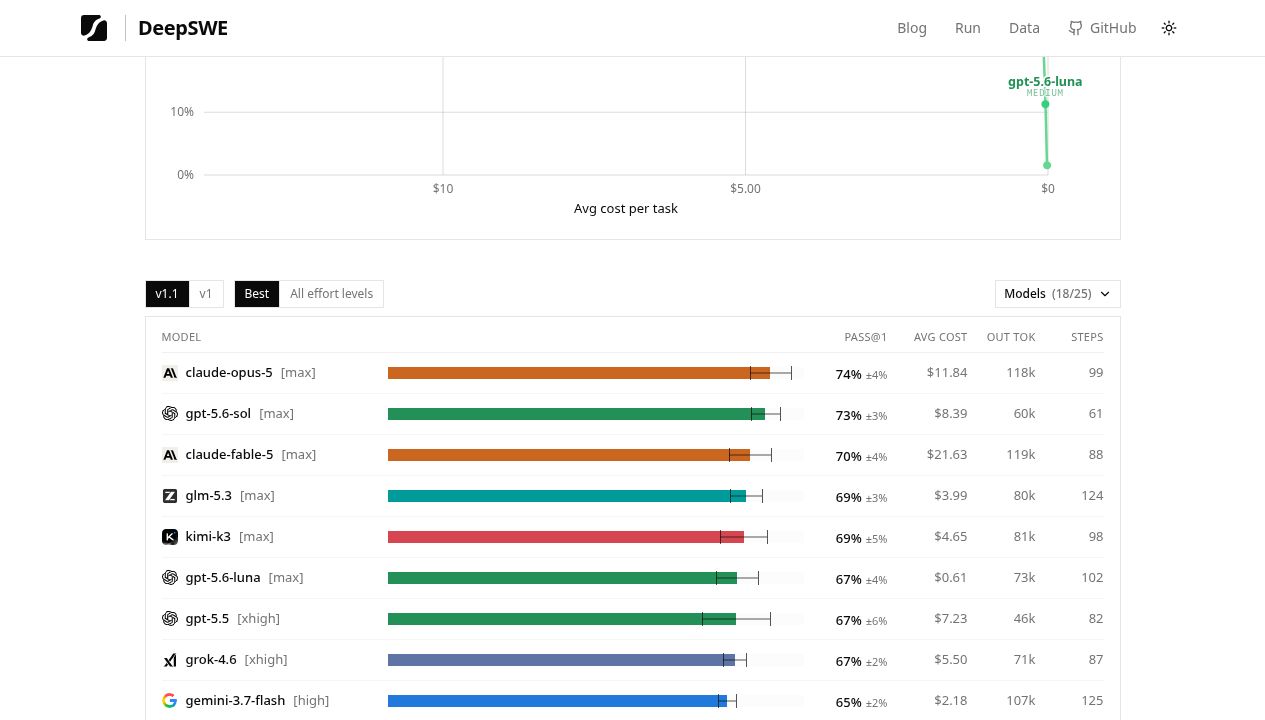This screenshot has width=1265, height=720.
Task: Open the Blog nav item
Action: point(912,28)
